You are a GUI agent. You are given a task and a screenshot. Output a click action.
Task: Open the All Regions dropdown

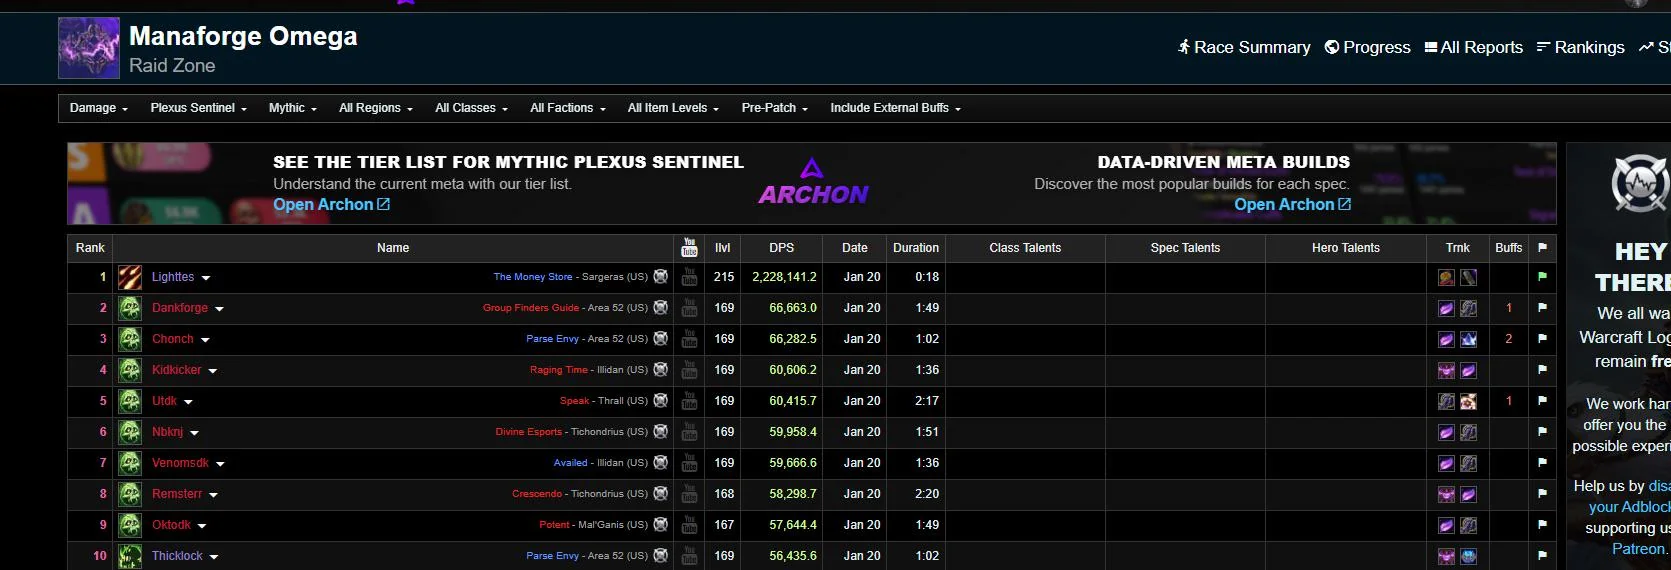pos(376,108)
